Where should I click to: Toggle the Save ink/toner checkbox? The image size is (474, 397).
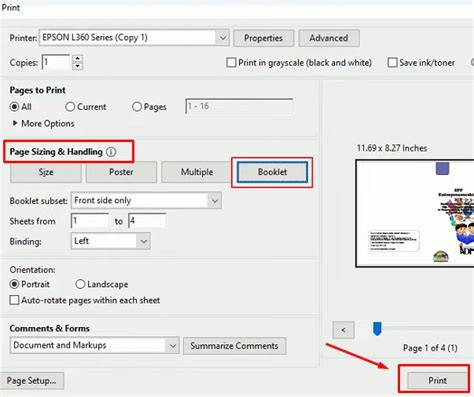click(x=392, y=63)
